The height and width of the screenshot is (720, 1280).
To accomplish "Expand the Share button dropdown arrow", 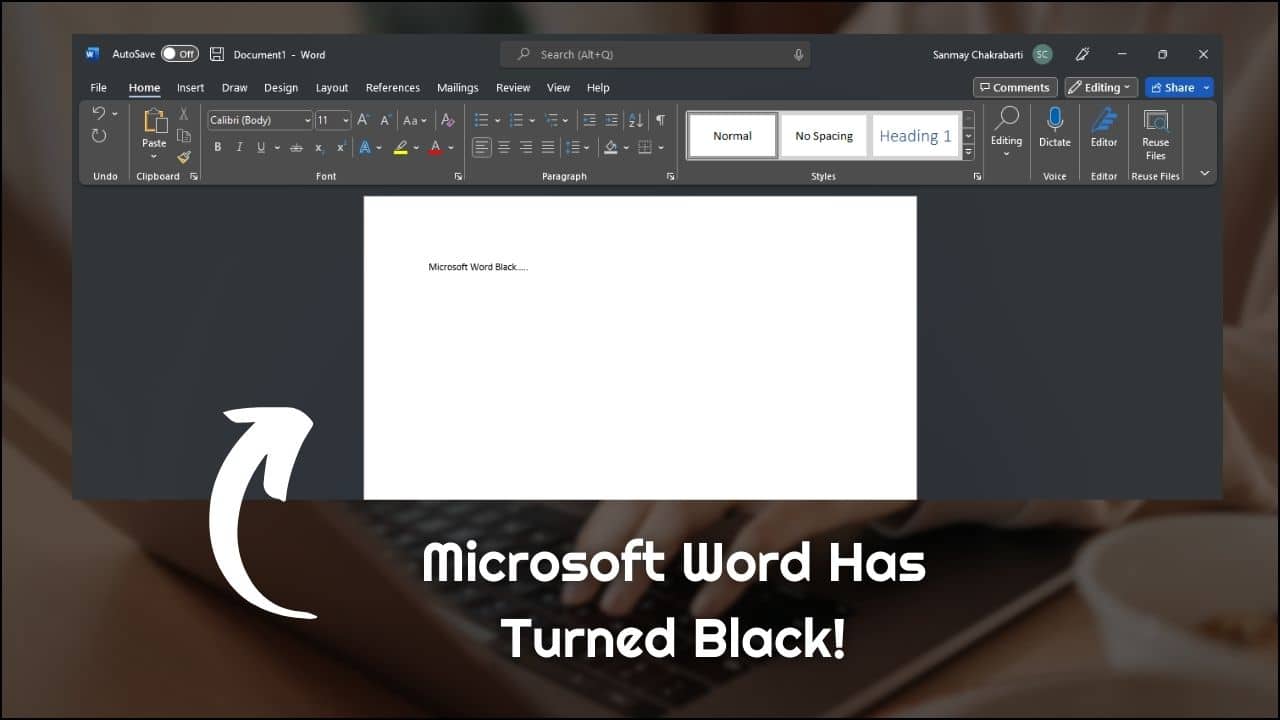I will (x=1206, y=87).
